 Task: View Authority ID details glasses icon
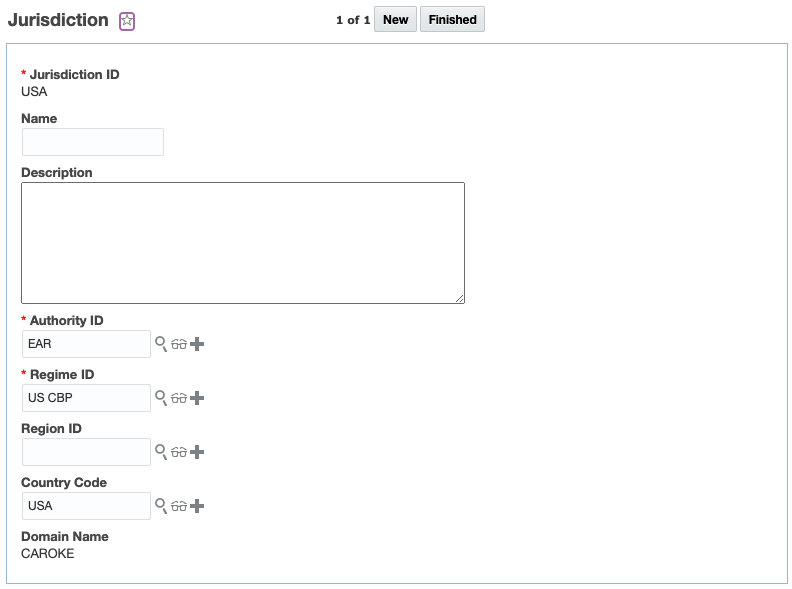point(179,344)
